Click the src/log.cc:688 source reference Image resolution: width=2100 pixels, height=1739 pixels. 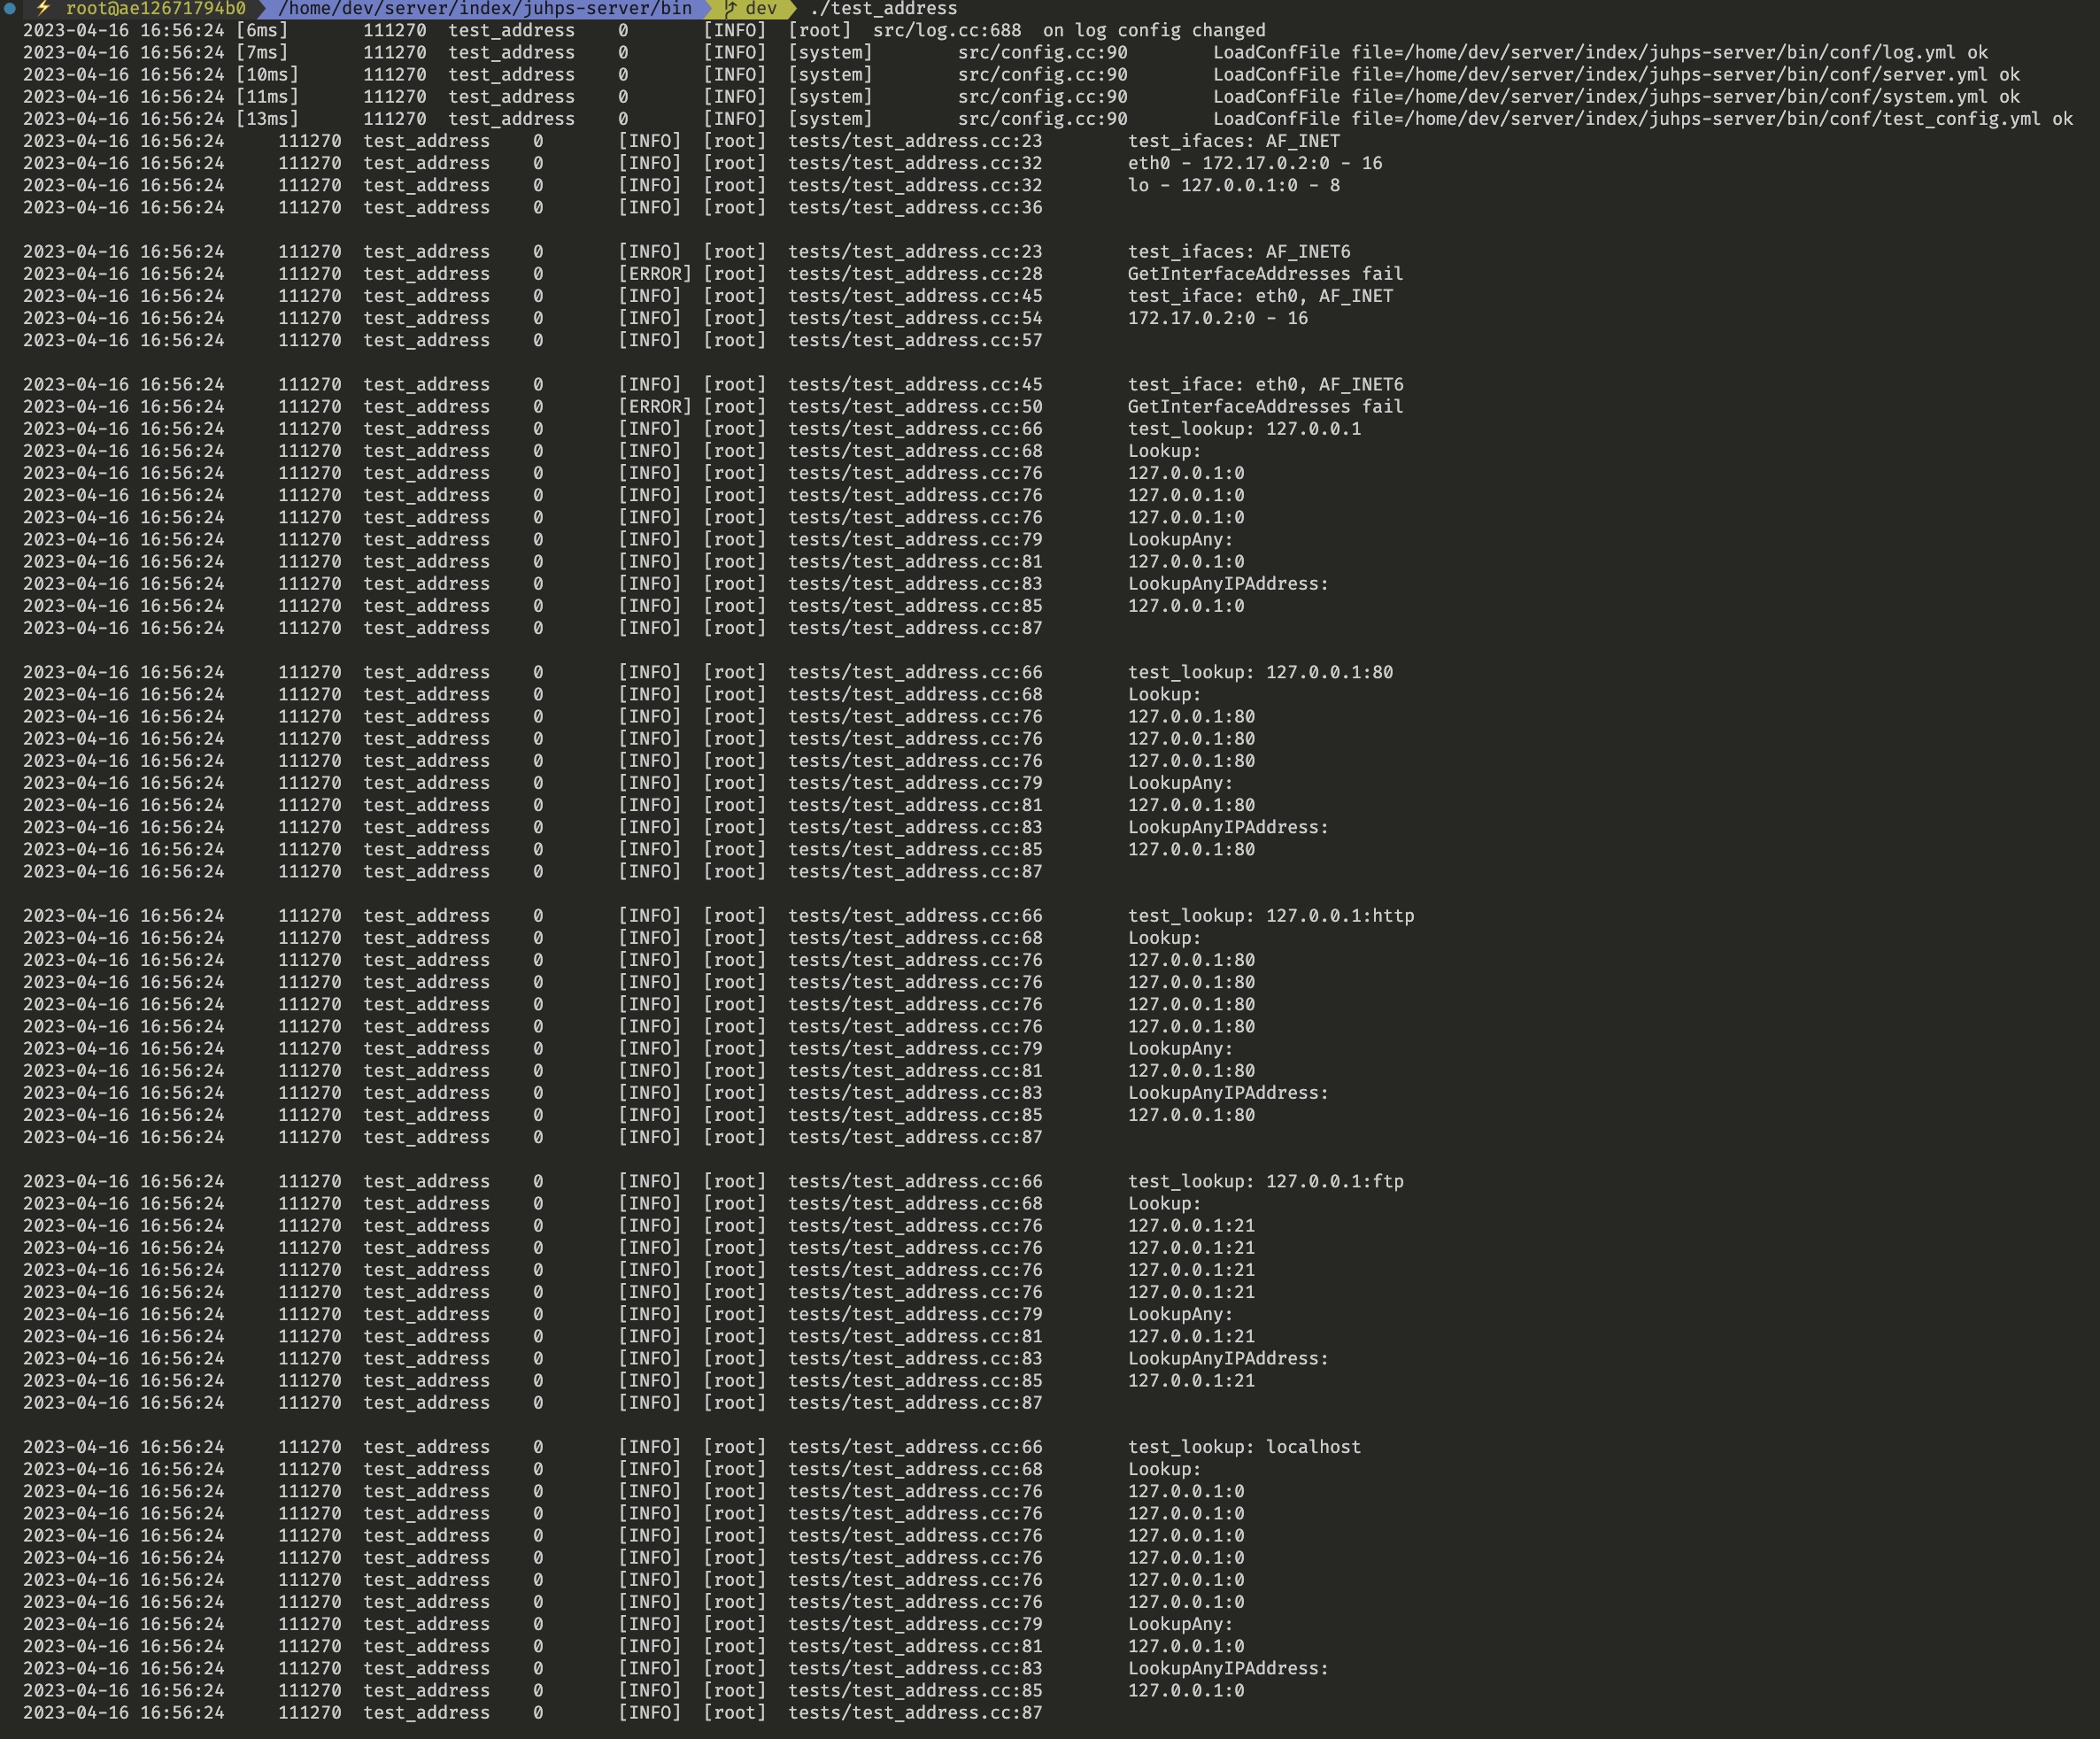click(x=947, y=31)
